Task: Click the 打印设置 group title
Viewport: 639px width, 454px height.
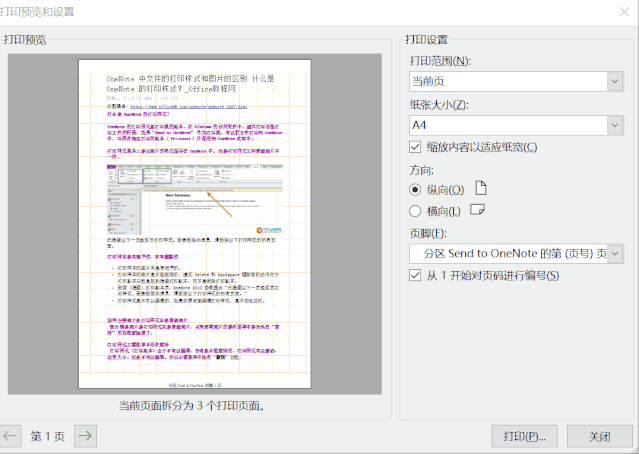Action: coord(426,40)
